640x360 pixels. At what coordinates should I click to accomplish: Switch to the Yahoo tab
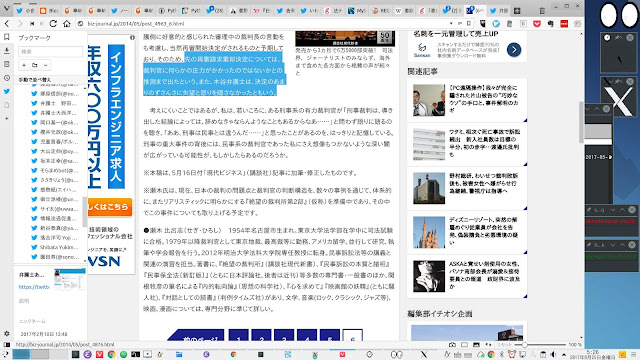(x=262, y=11)
